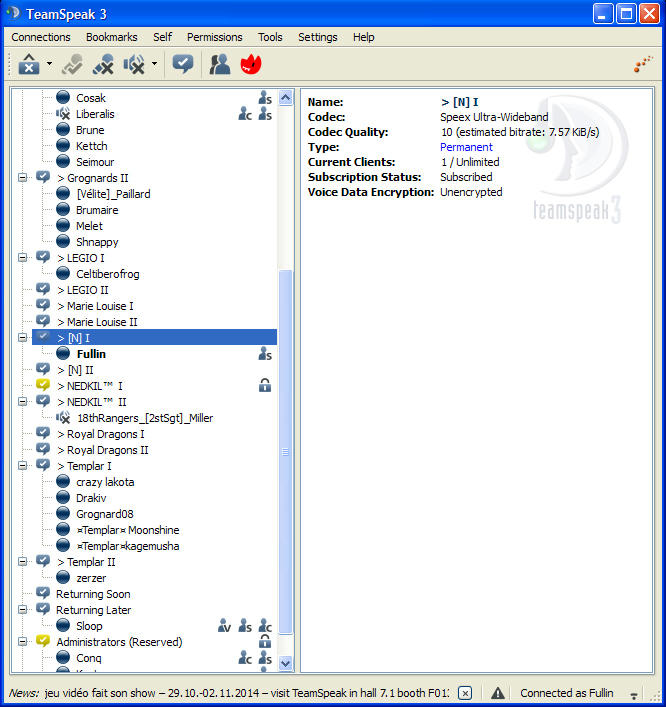This screenshot has width=666, height=707.
Task: Click the Returning Soon channel icon
Action: [43, 593]
